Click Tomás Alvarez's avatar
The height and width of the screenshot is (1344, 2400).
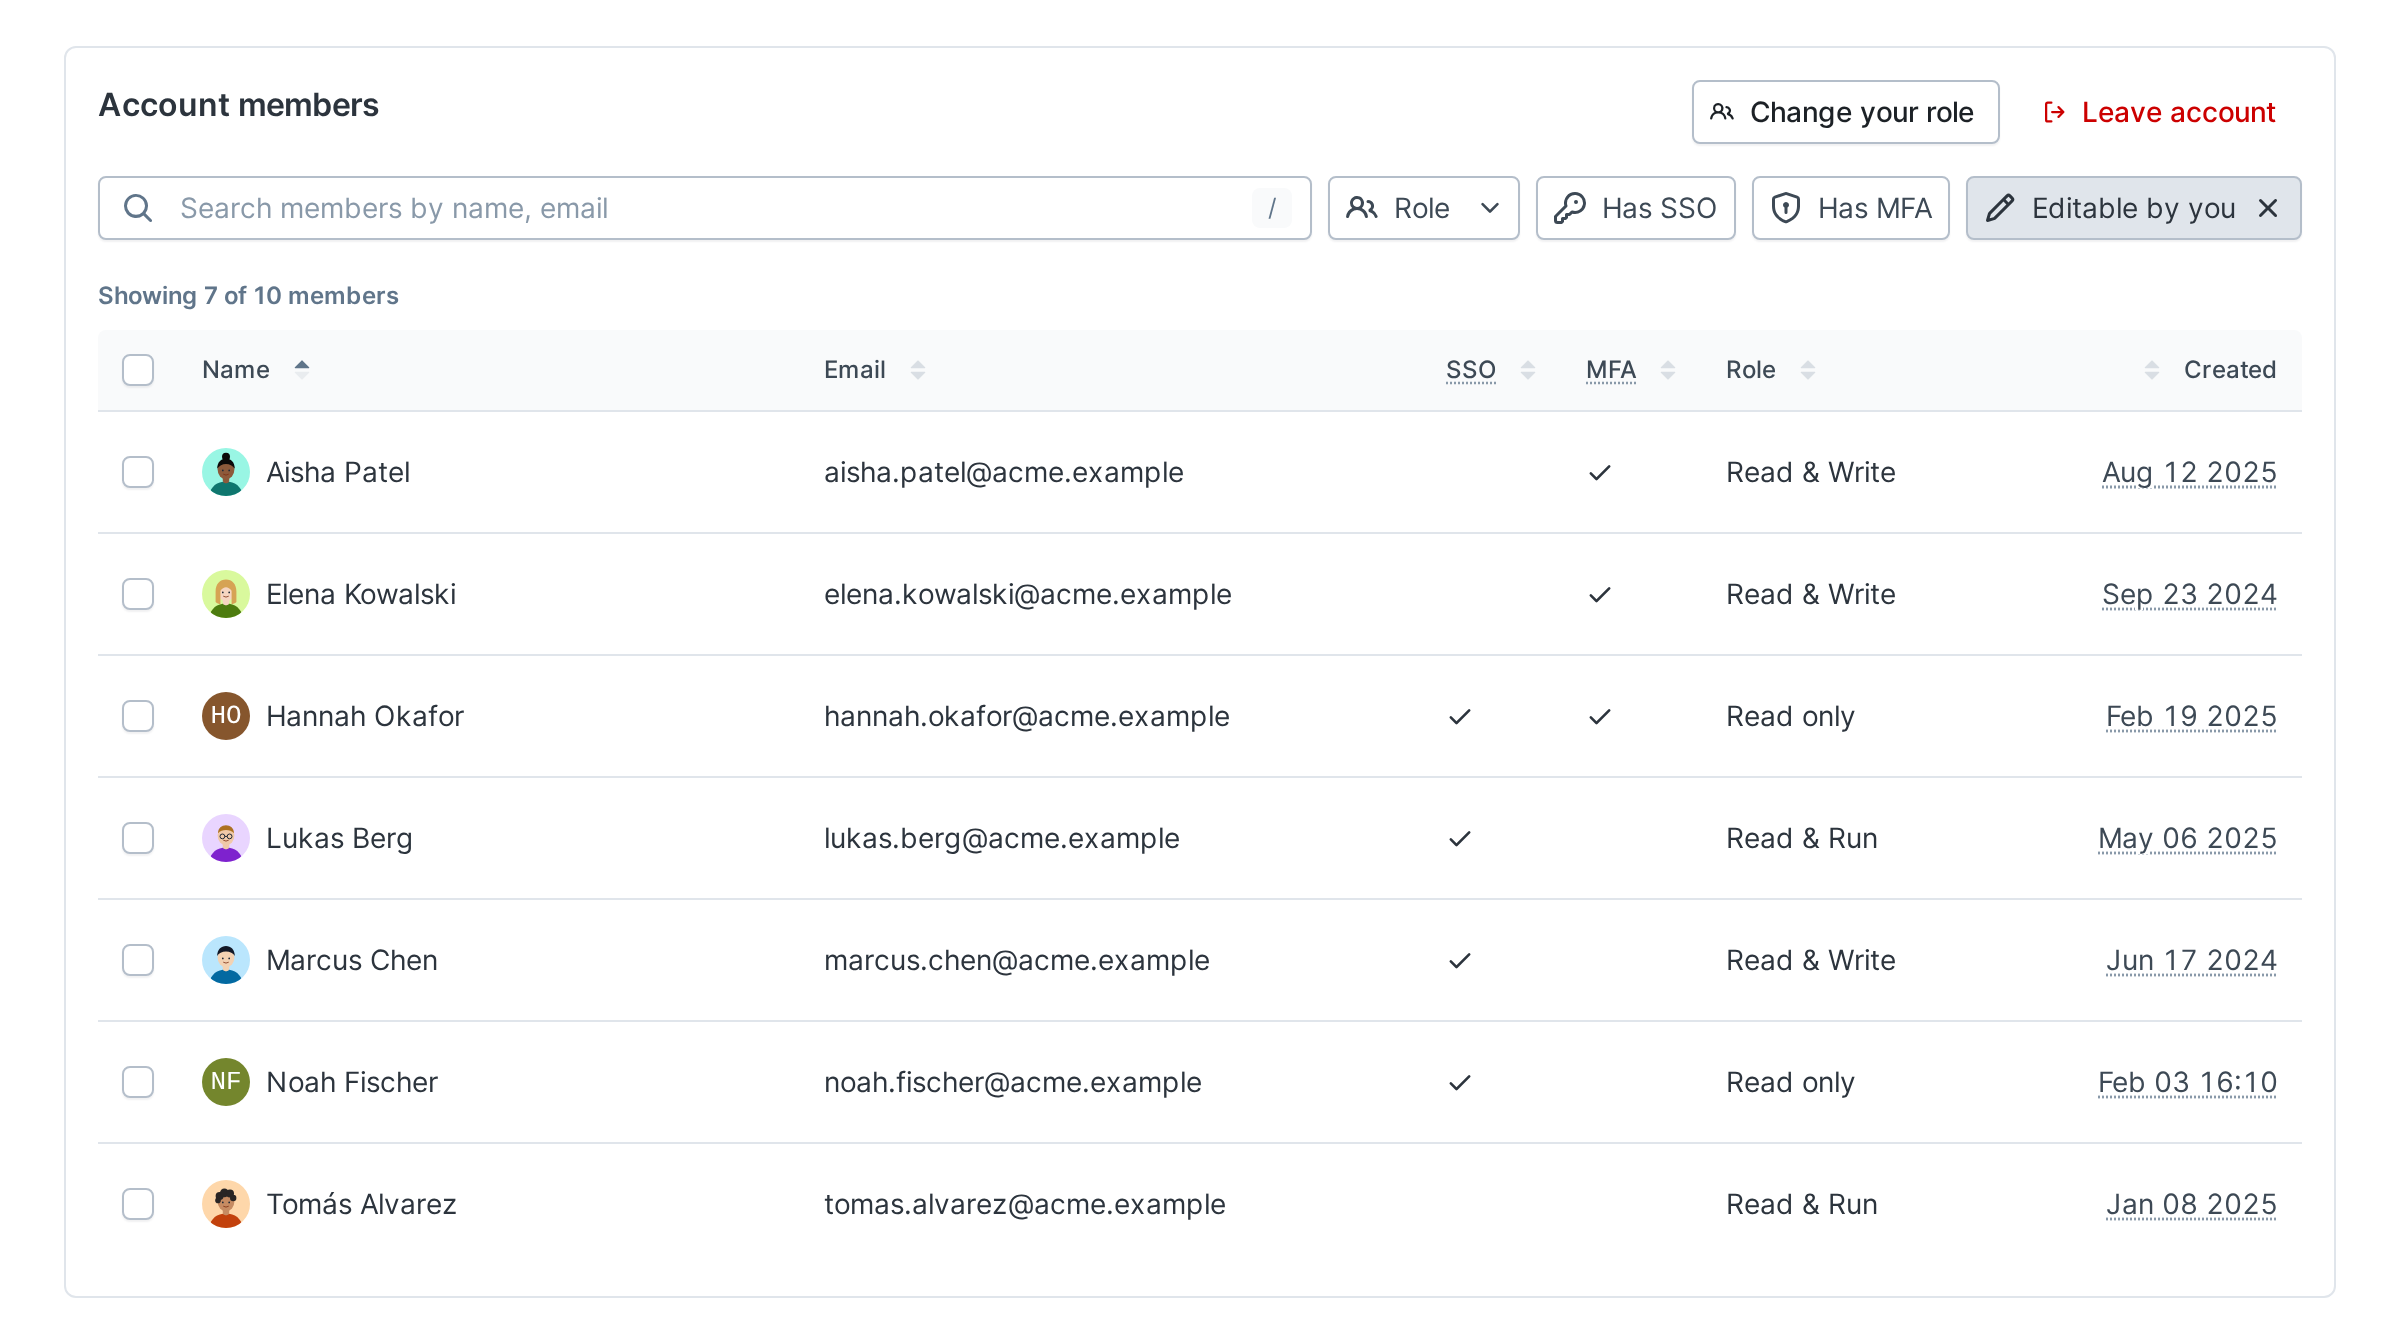[226, 1204]
